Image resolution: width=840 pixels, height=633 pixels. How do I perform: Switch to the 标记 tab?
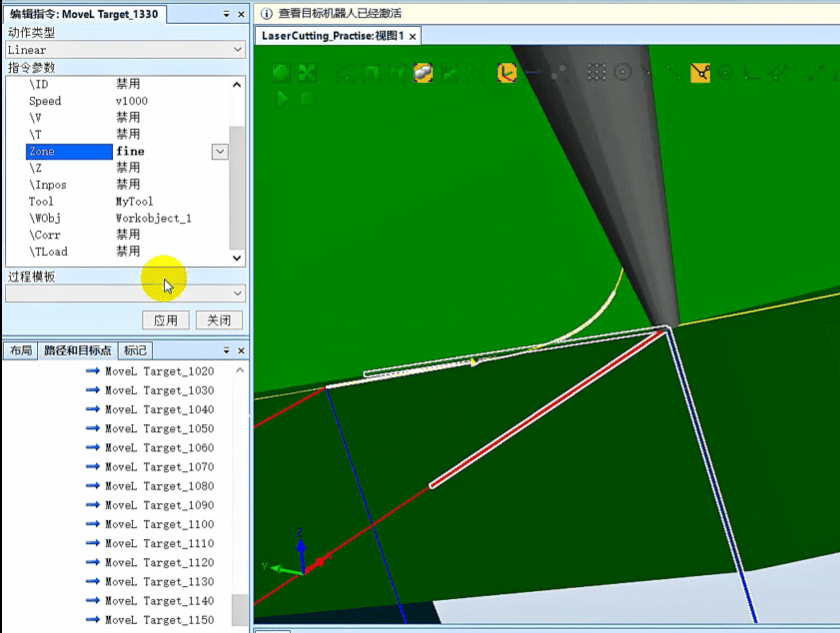coord(135,350)
